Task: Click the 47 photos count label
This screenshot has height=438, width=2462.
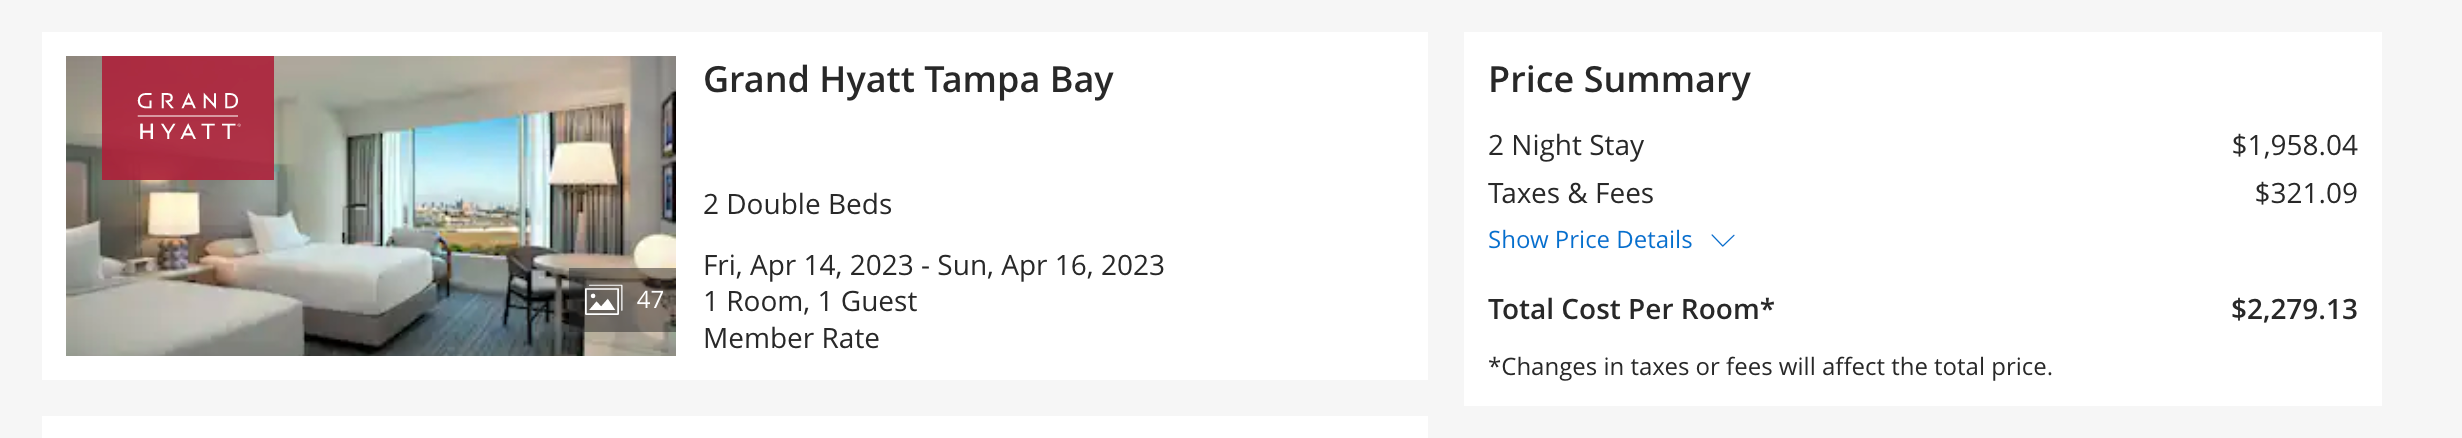Action: (x=650, y=300)
